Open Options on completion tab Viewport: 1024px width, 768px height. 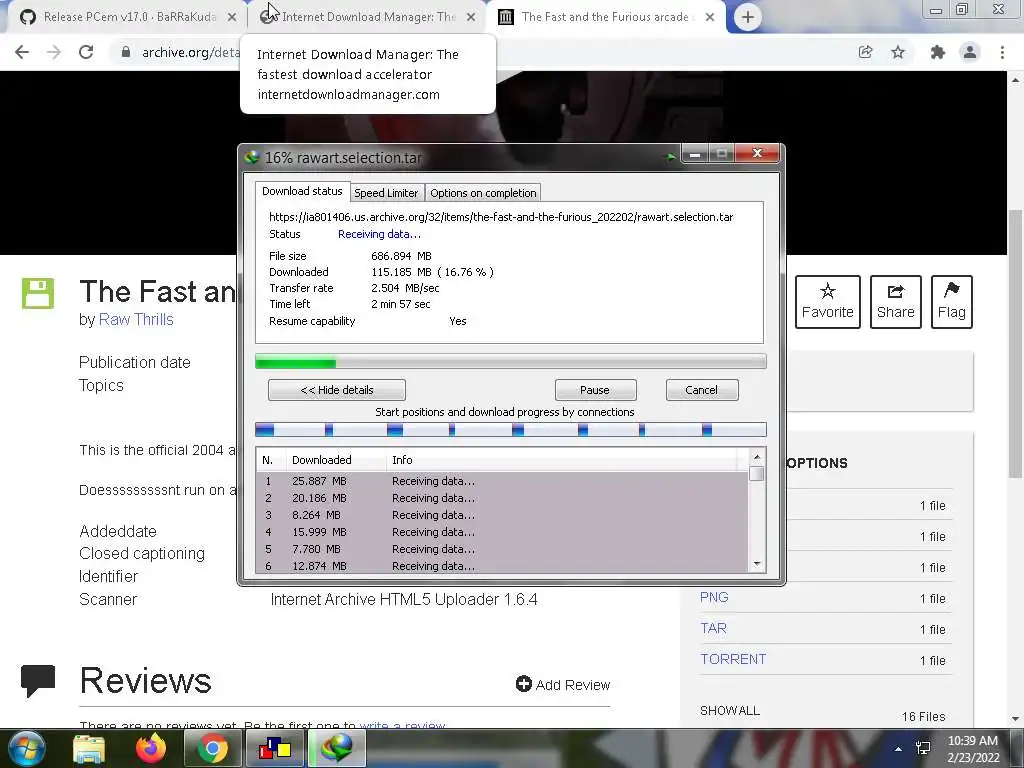pos(483,193)
